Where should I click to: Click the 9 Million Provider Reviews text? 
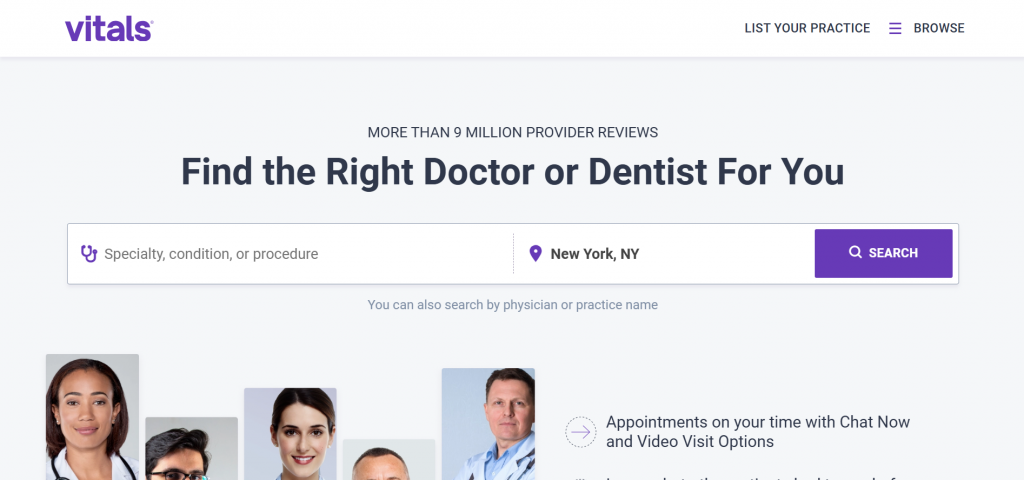(512, 132)
